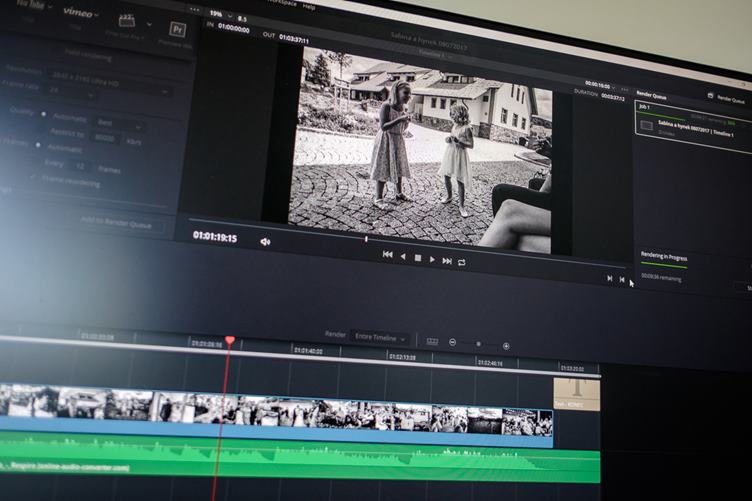Toggle the timeline view options icon
The image size is (752, 501).
(x=432, y=341)
